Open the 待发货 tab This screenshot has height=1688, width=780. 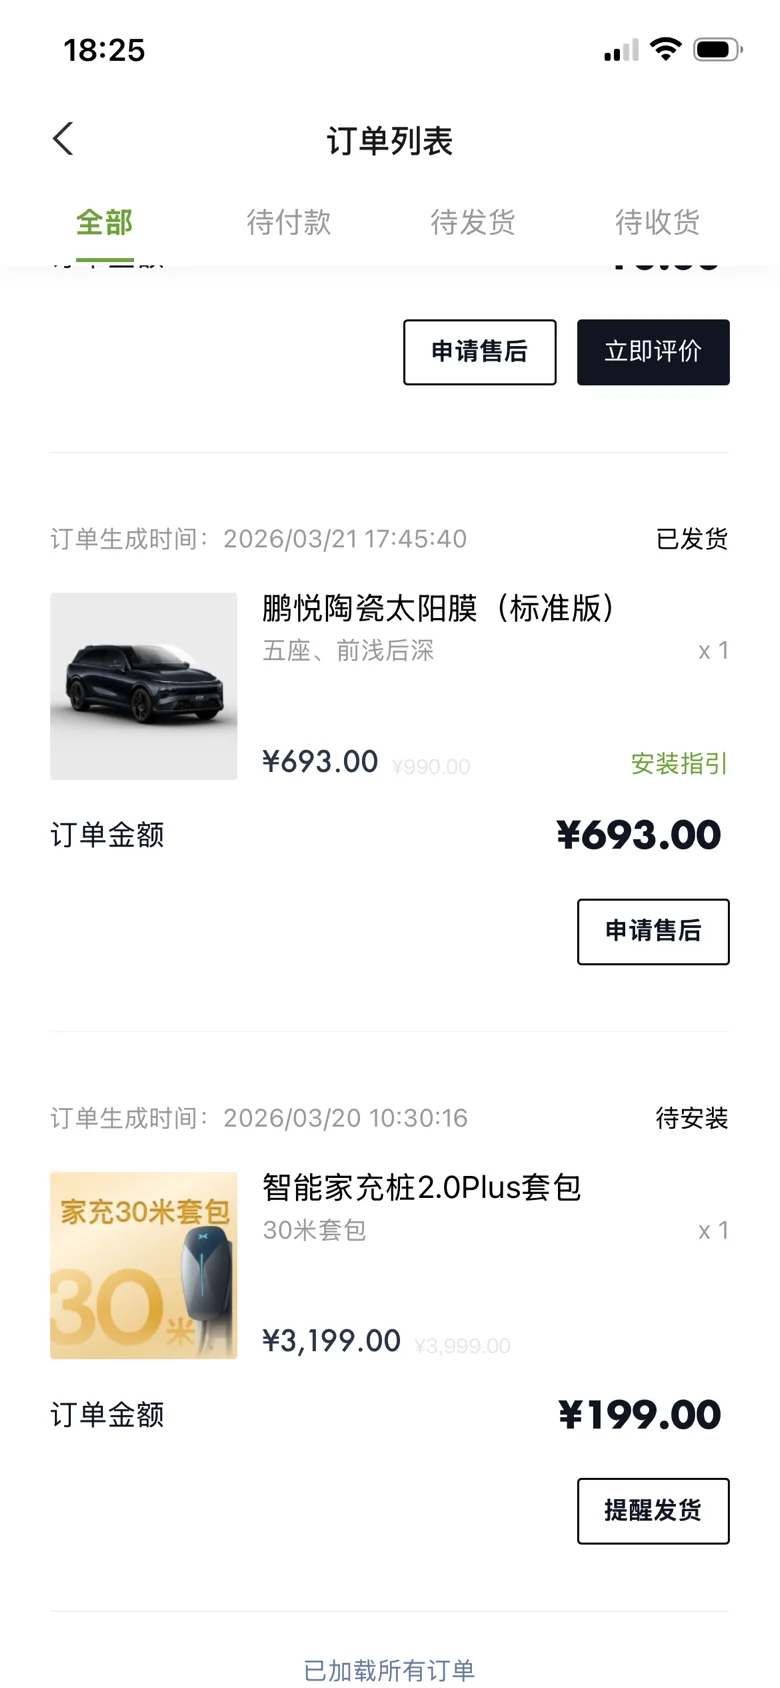click(x=473, y=222)
